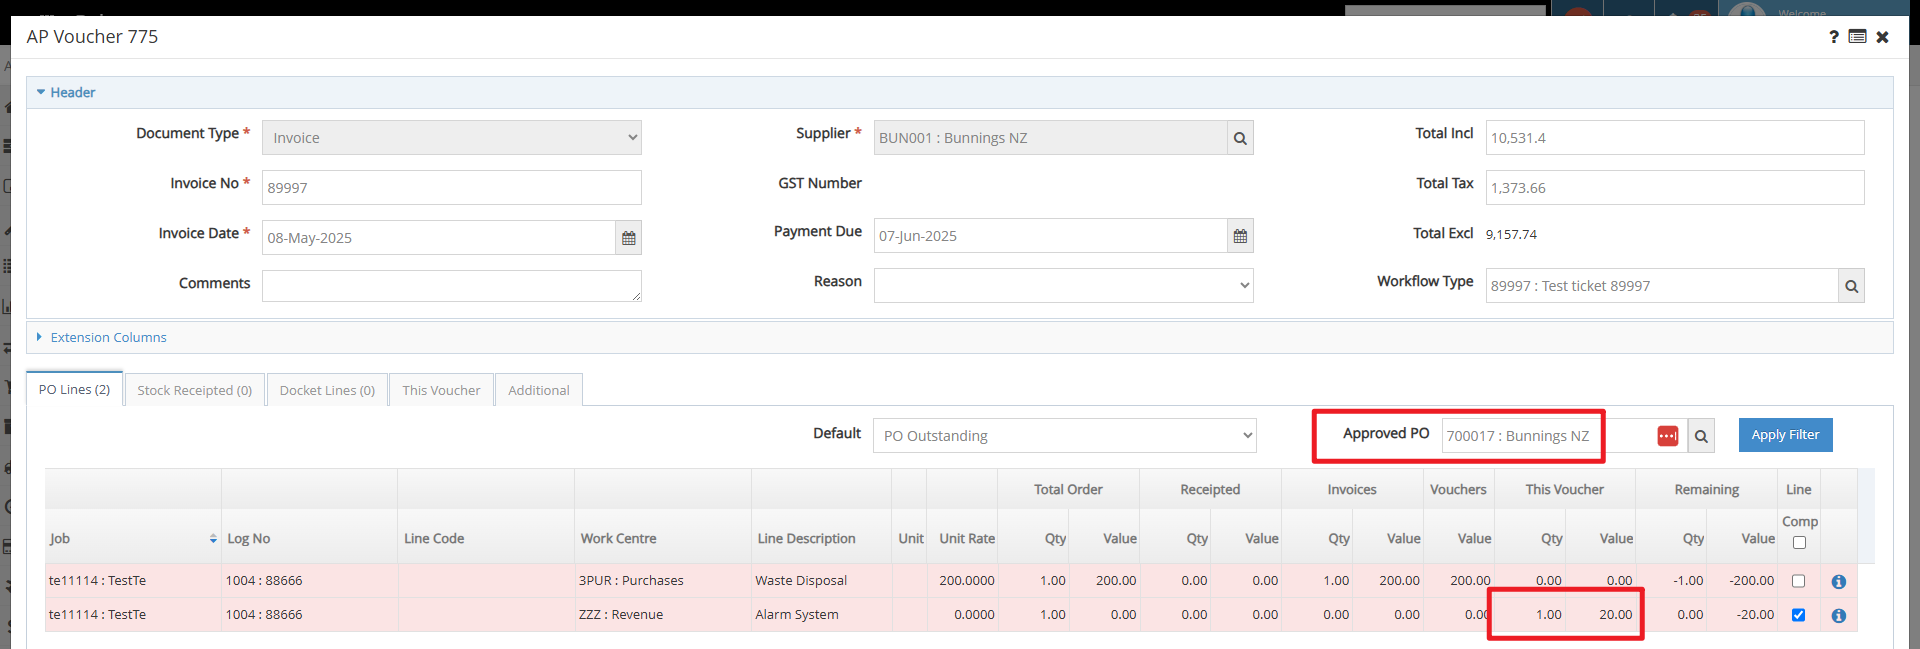Search for a Supplier via magnifier icon
This screenshot has height=649, width=1920.
1240,138
